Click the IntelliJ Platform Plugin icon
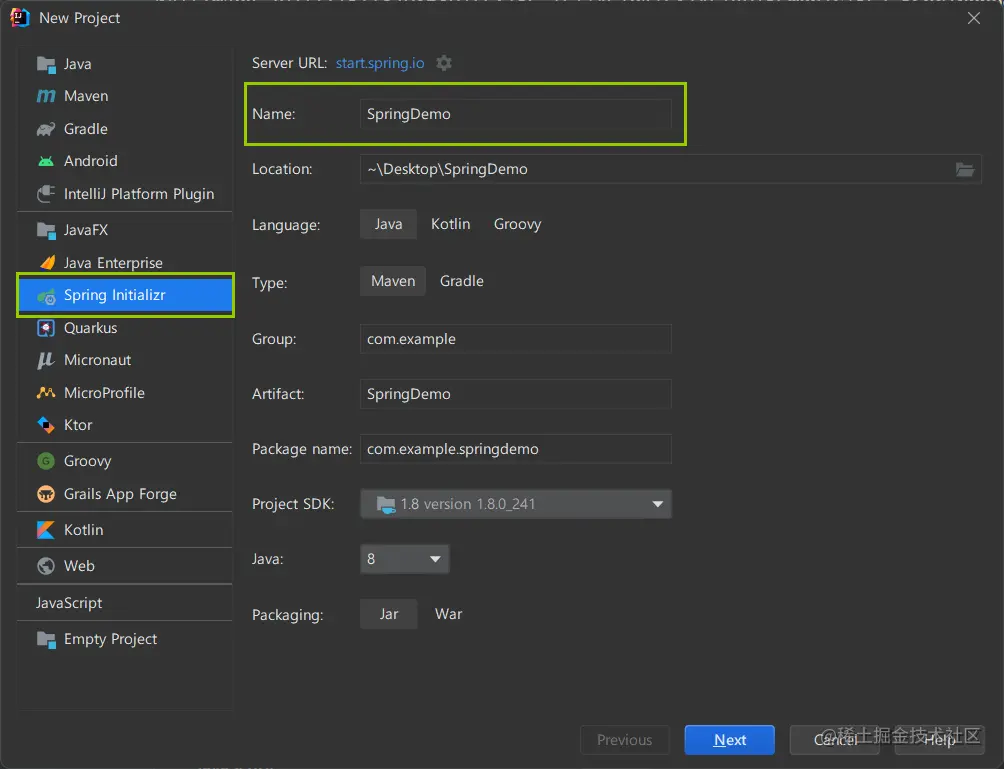 click(x=46, y=193)
